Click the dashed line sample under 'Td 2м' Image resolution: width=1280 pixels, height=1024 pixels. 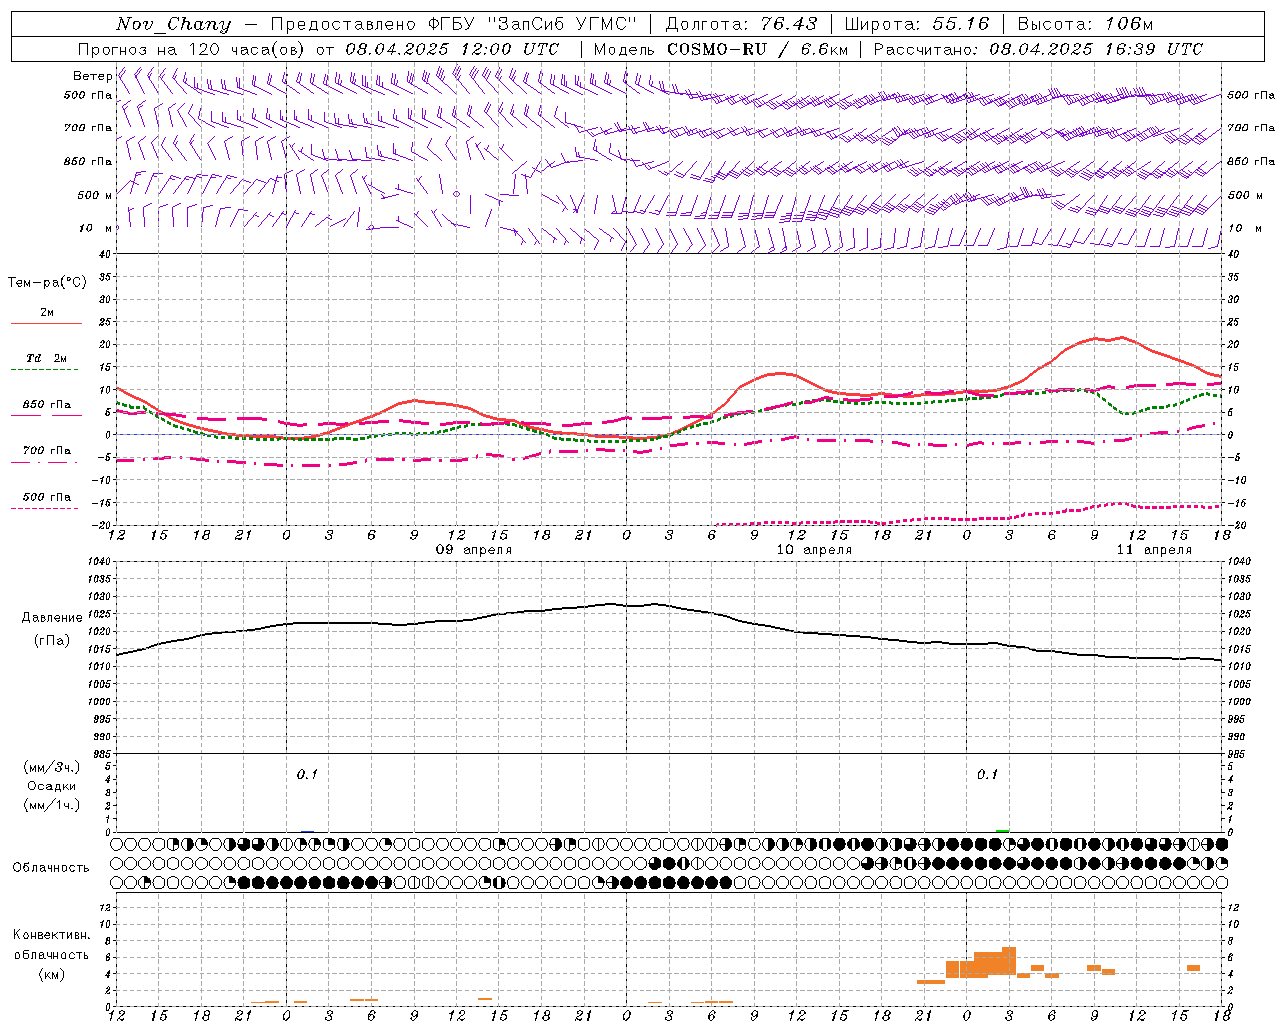pyautogui.click(x=46, y=370)
